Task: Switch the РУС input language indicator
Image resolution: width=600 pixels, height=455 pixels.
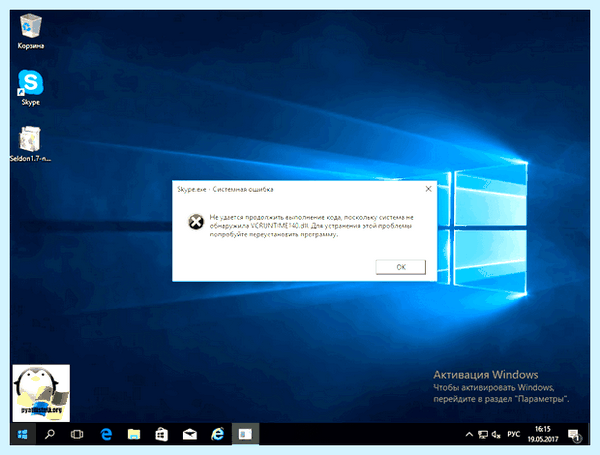Action: pos(514,434)
